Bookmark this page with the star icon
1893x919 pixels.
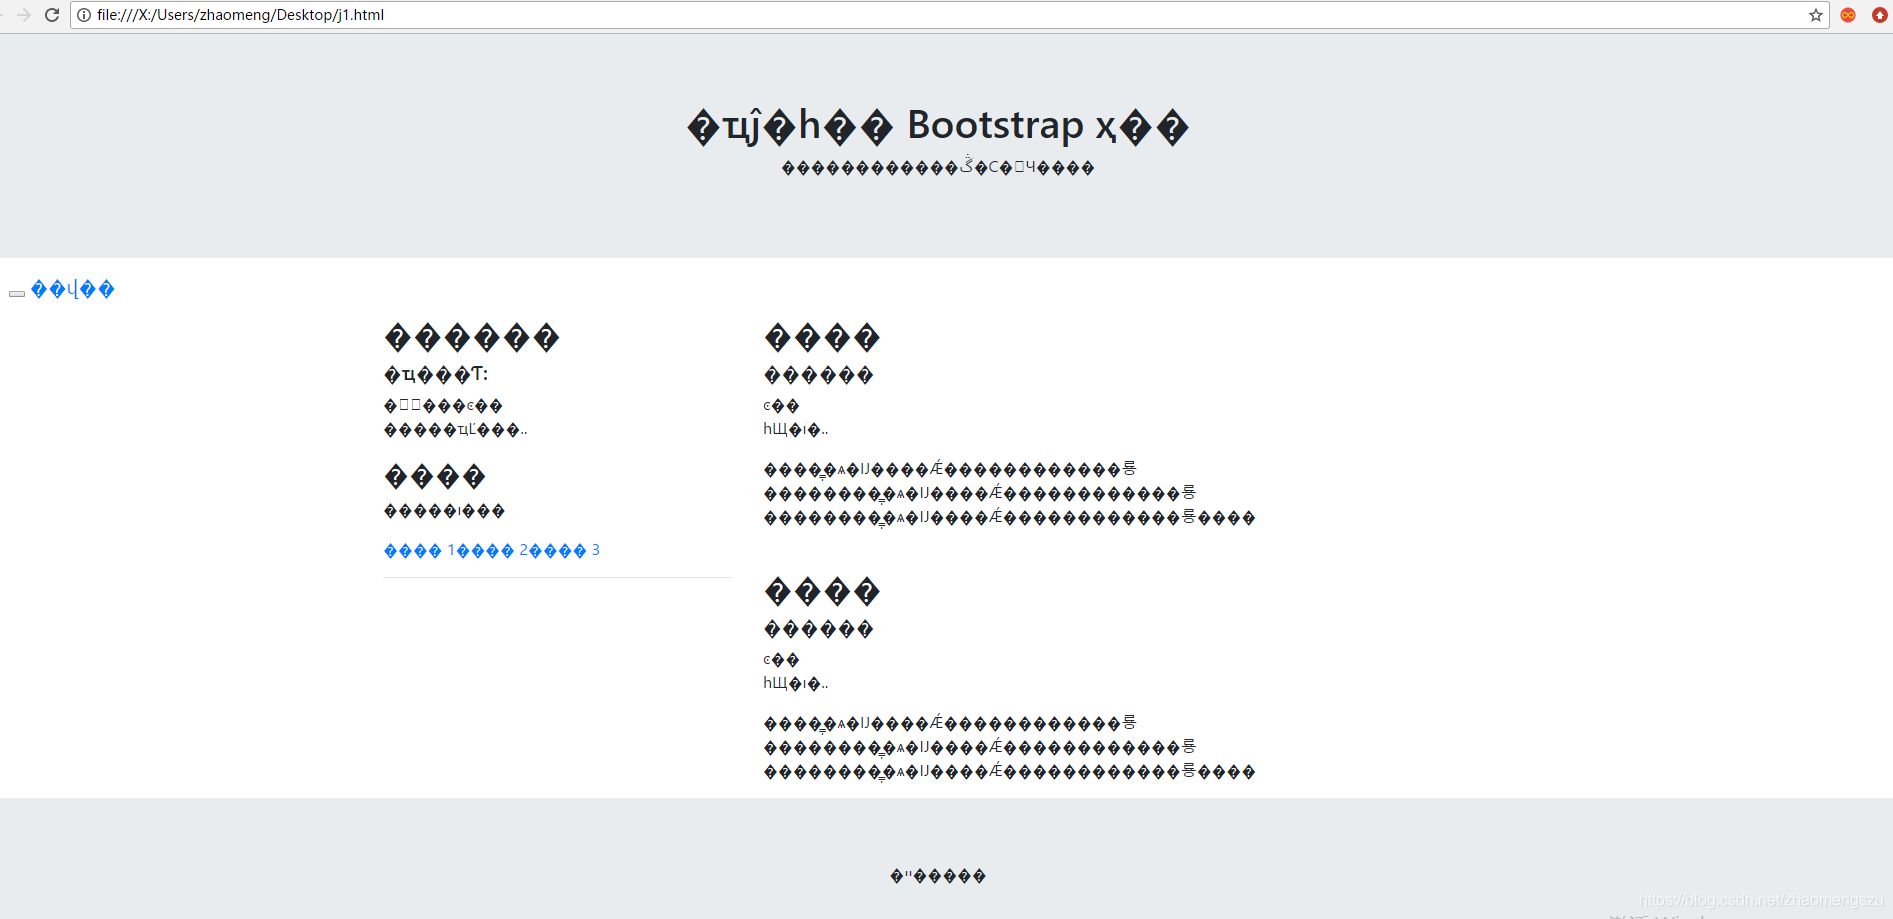1816,15
